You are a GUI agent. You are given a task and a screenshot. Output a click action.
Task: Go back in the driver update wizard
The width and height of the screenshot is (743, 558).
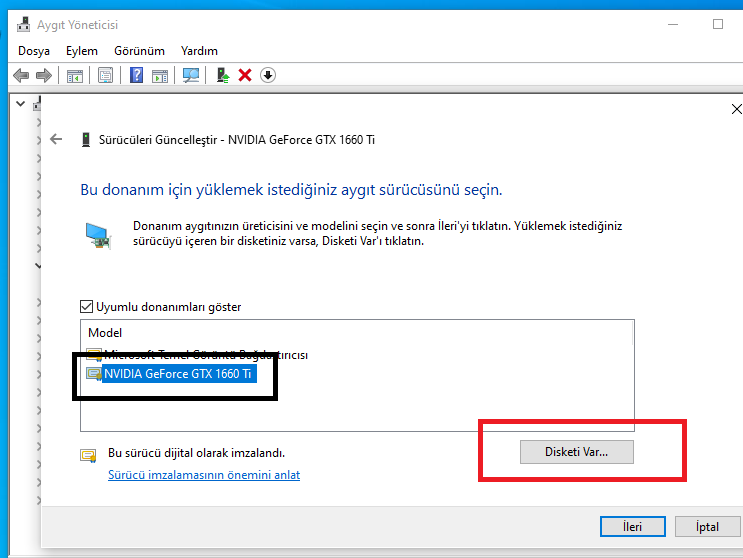click(x=56, y=139)
